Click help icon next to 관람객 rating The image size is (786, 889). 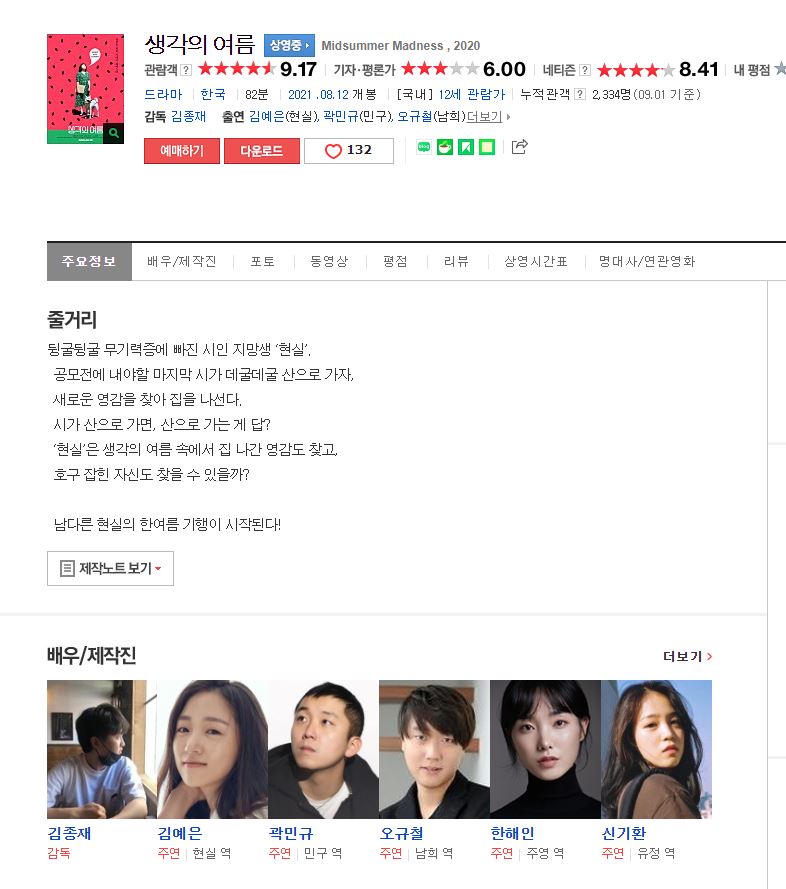pos(186,70)
